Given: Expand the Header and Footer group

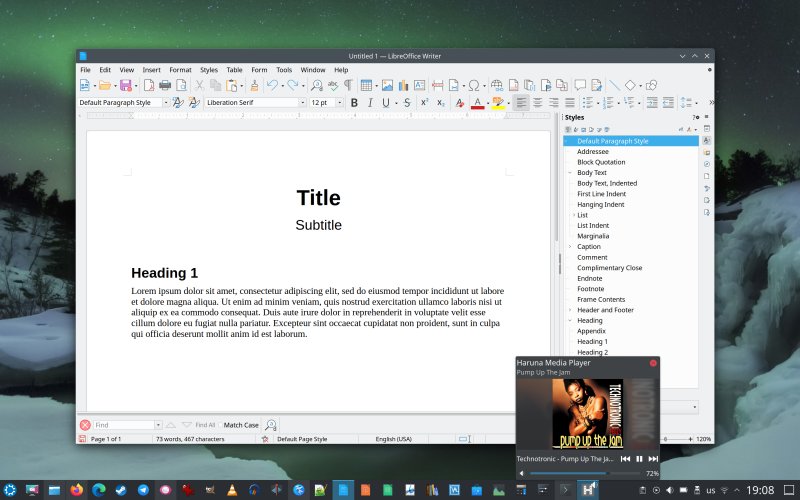Looking at the screenshot, I should click(570, 310).
